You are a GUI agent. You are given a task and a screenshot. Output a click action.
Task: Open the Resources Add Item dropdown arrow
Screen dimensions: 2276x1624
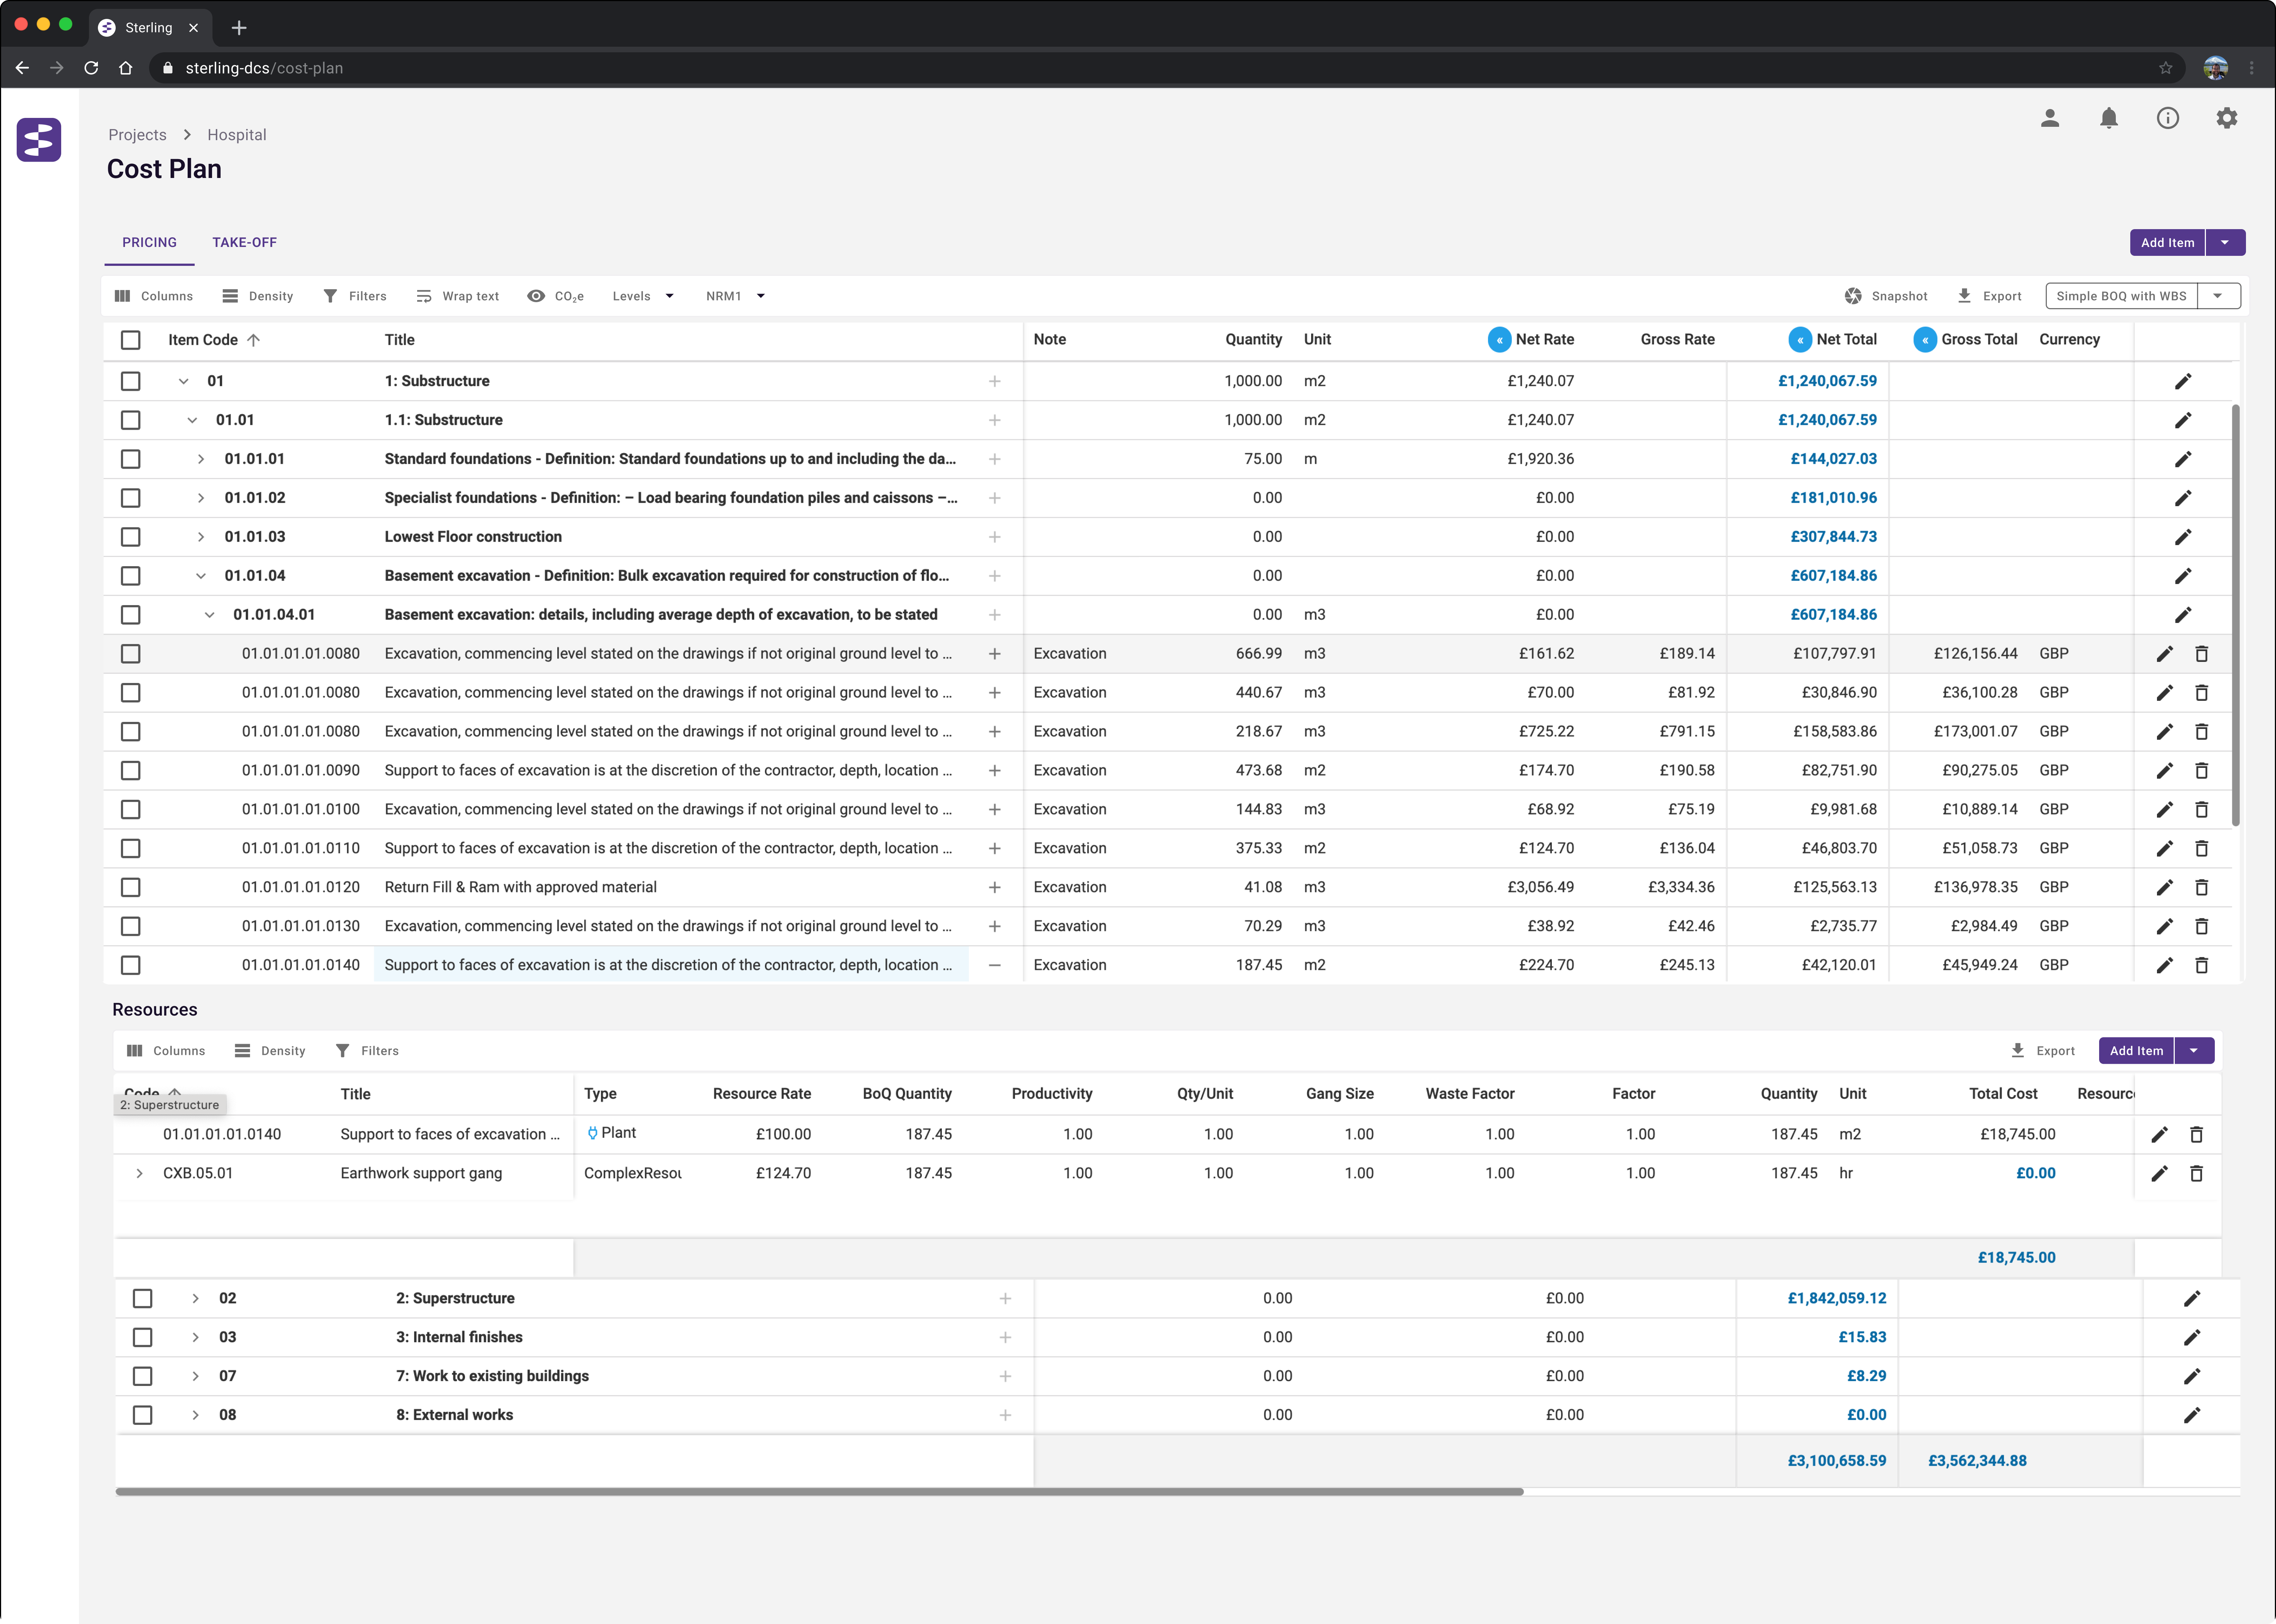pos(2194,1051)
